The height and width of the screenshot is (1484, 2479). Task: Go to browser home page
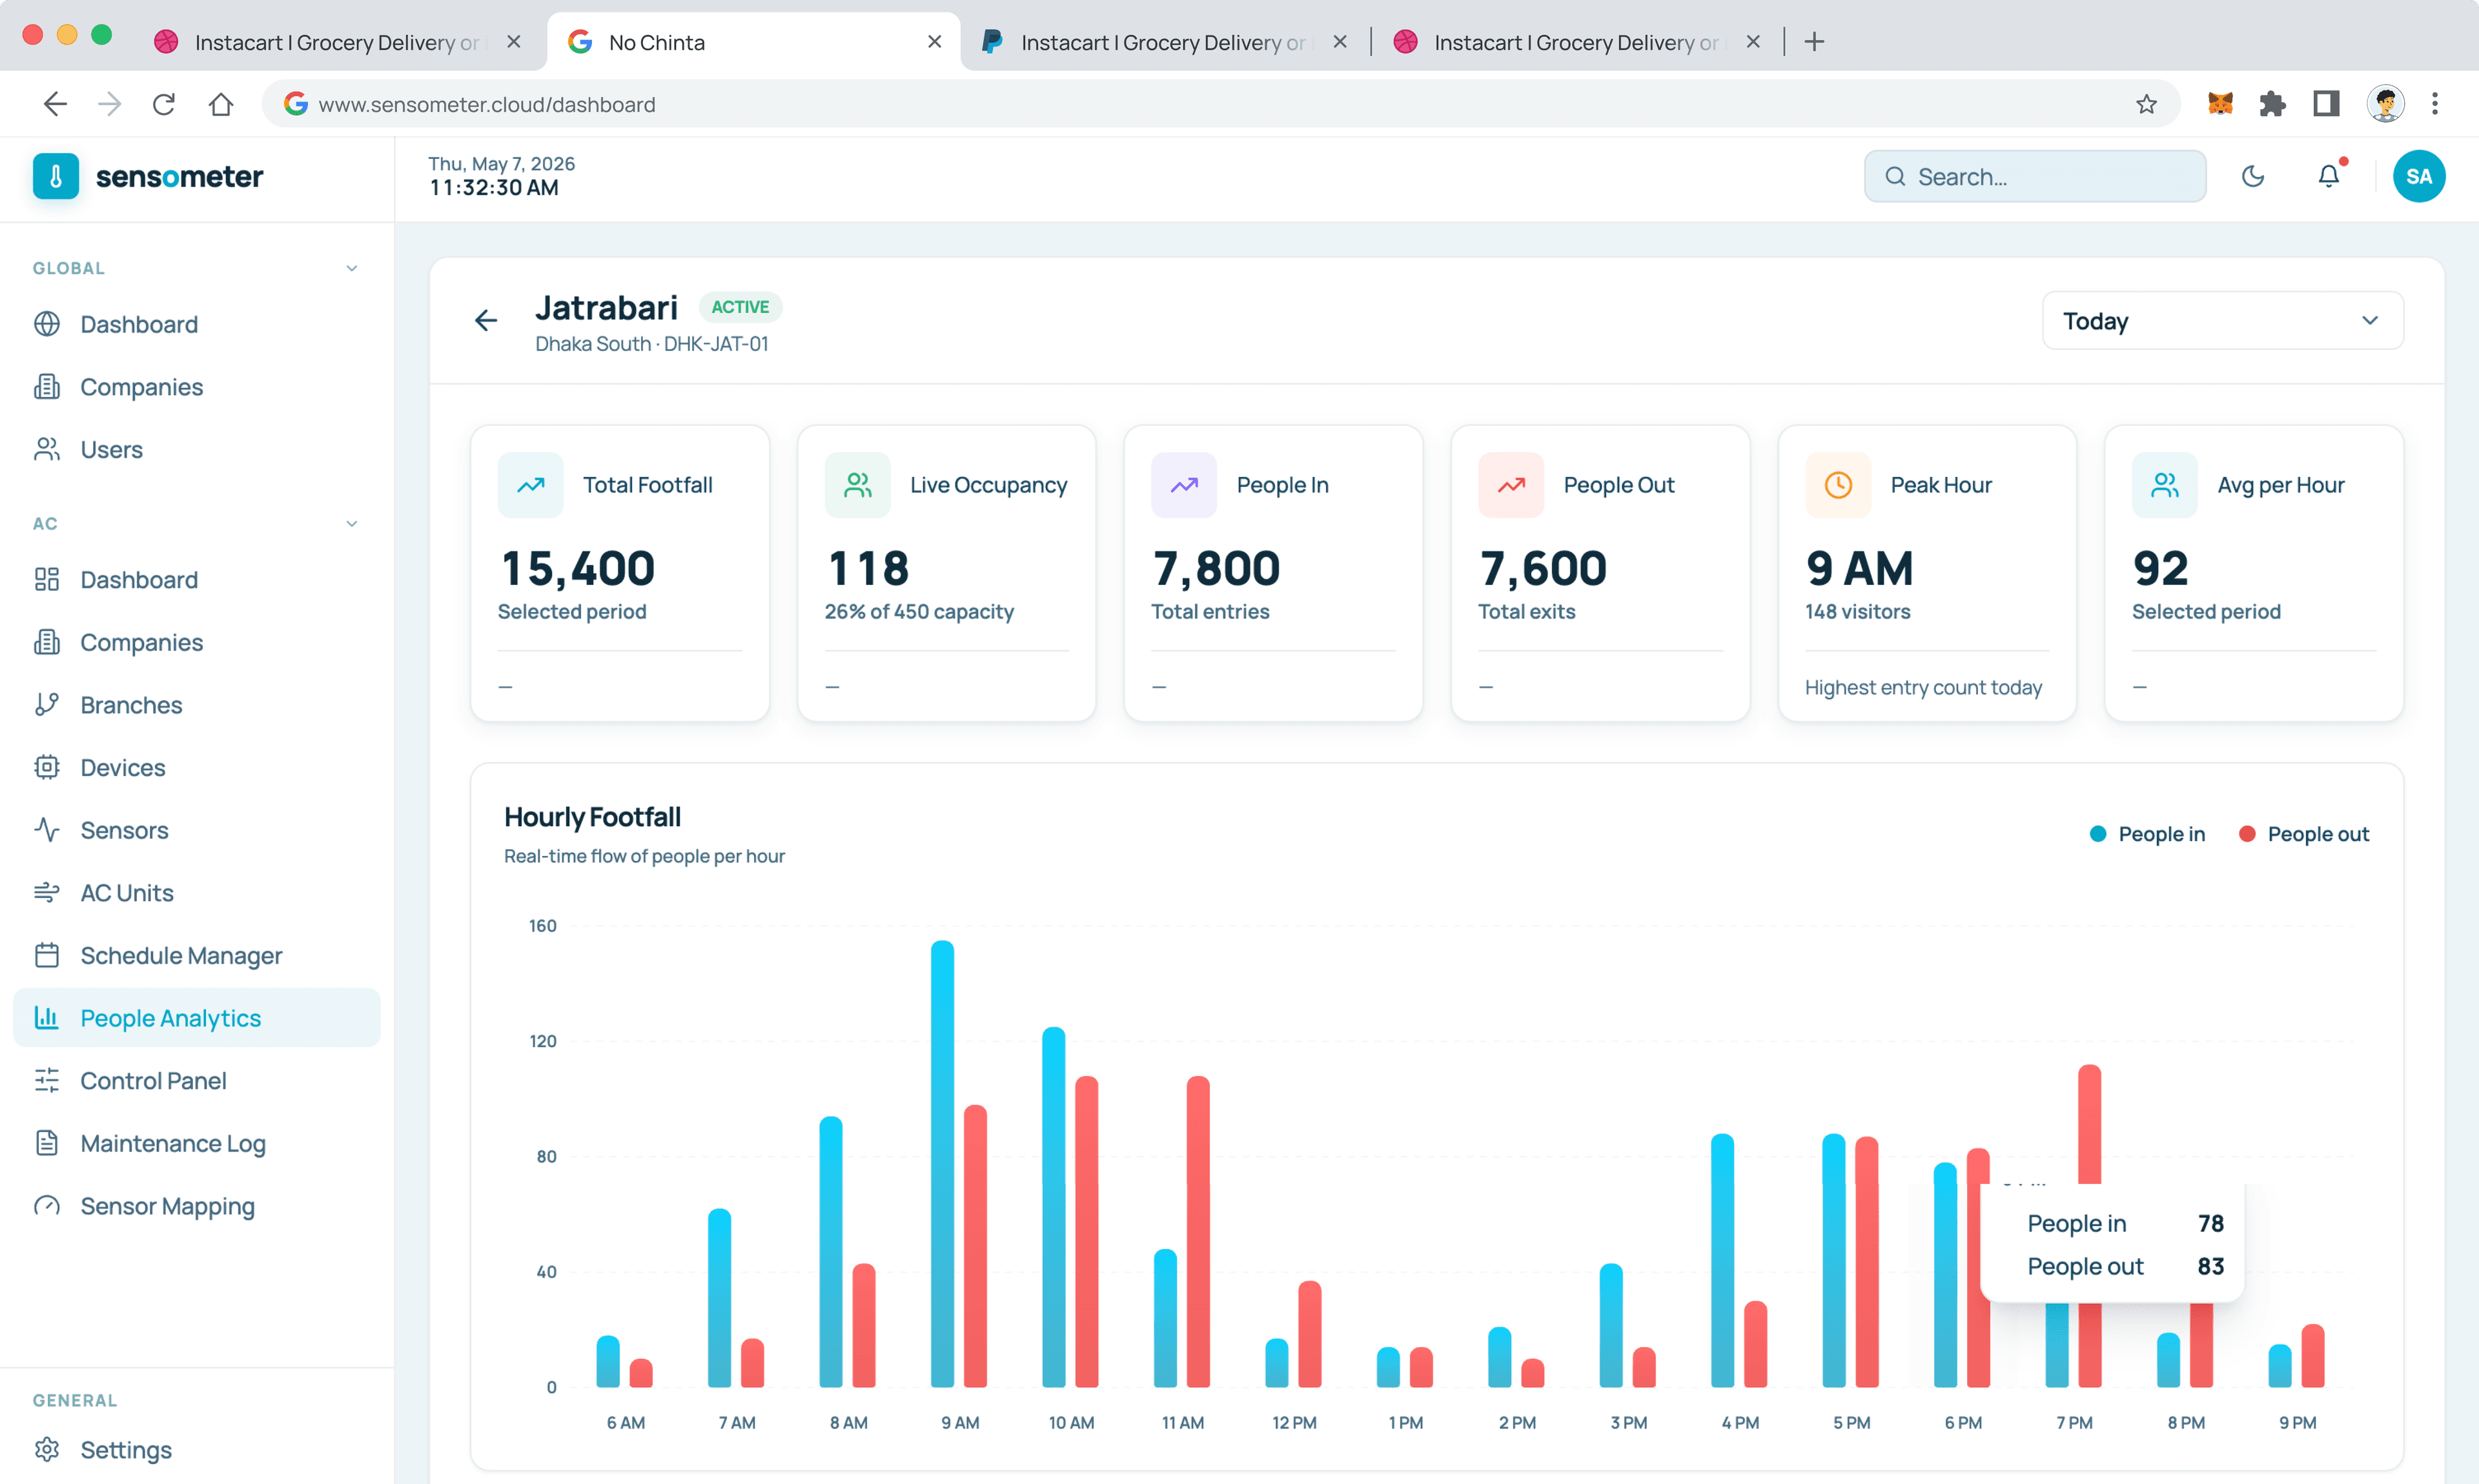tap(221, 104)
